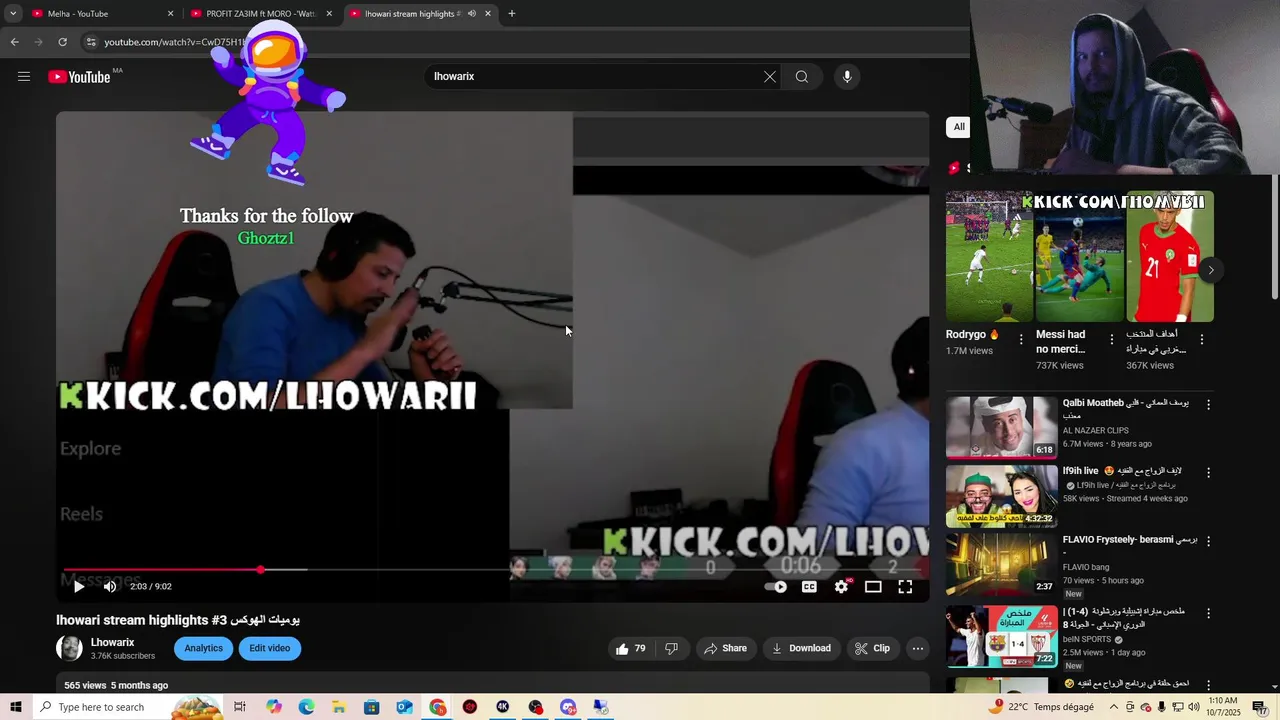This screenshot has height=720, width=1280.
Task: Open the Morocco jersey short thumbnail
Action: tap(1170, 257)
